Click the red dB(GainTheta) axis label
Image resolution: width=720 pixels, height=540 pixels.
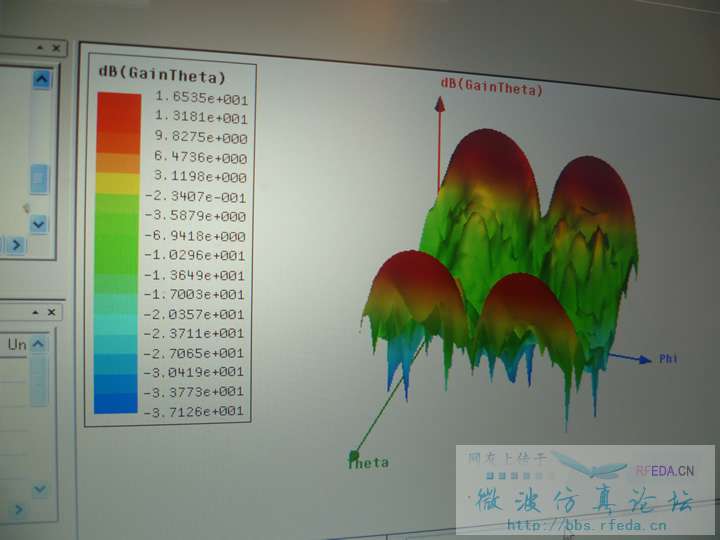[x=492, y=86]
